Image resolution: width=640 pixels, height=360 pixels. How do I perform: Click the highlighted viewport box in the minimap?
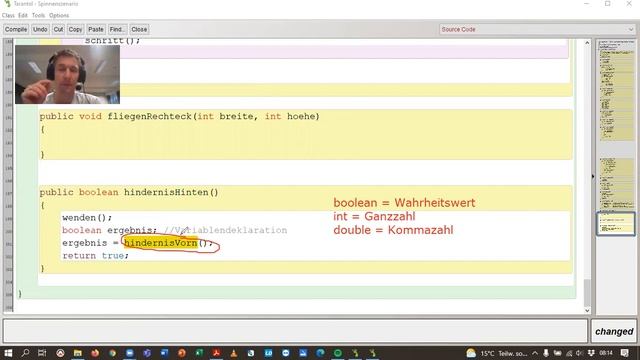[x=616, y=224]
